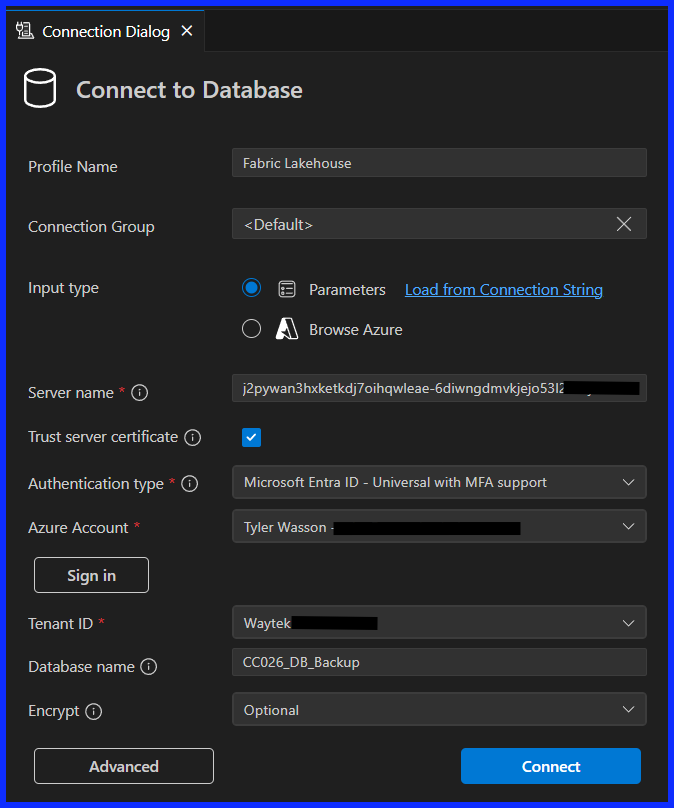Click the connection plug icon in the tab

[24, 31]
